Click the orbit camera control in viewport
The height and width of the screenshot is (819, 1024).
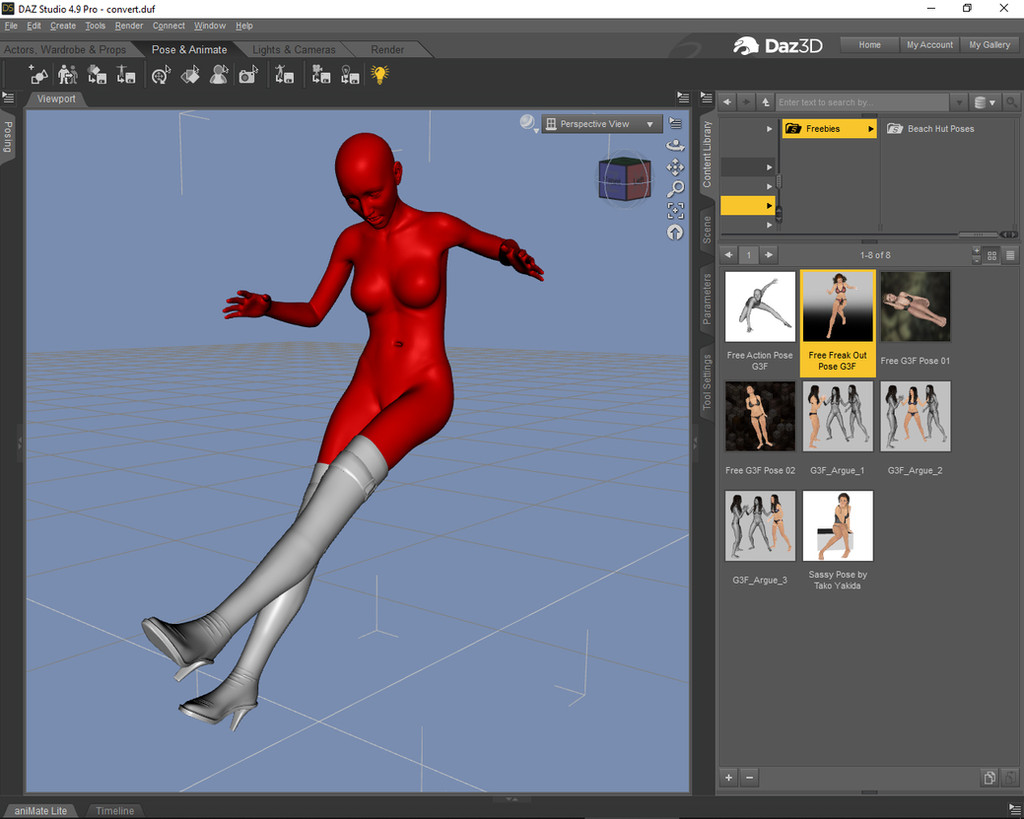pos(675,145)
